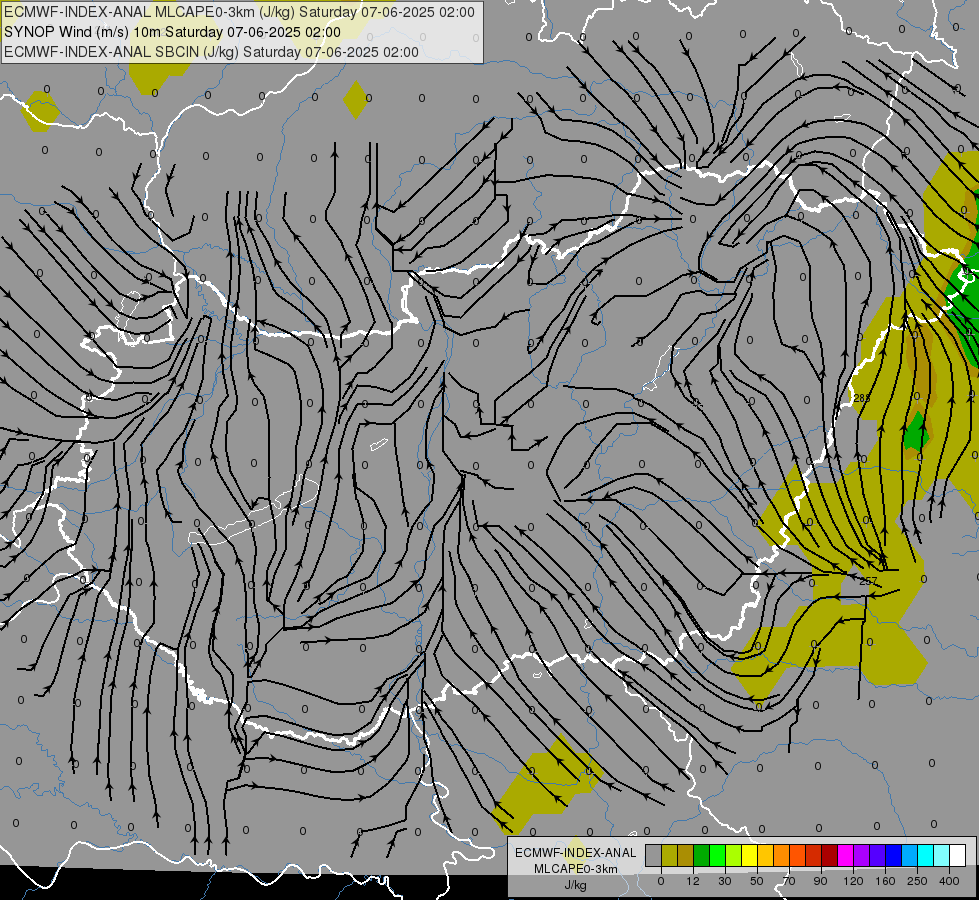The width and height of the screenshot is (979, 900).
Task: Click the legend scale value '12'
Action: click(693, 881)
